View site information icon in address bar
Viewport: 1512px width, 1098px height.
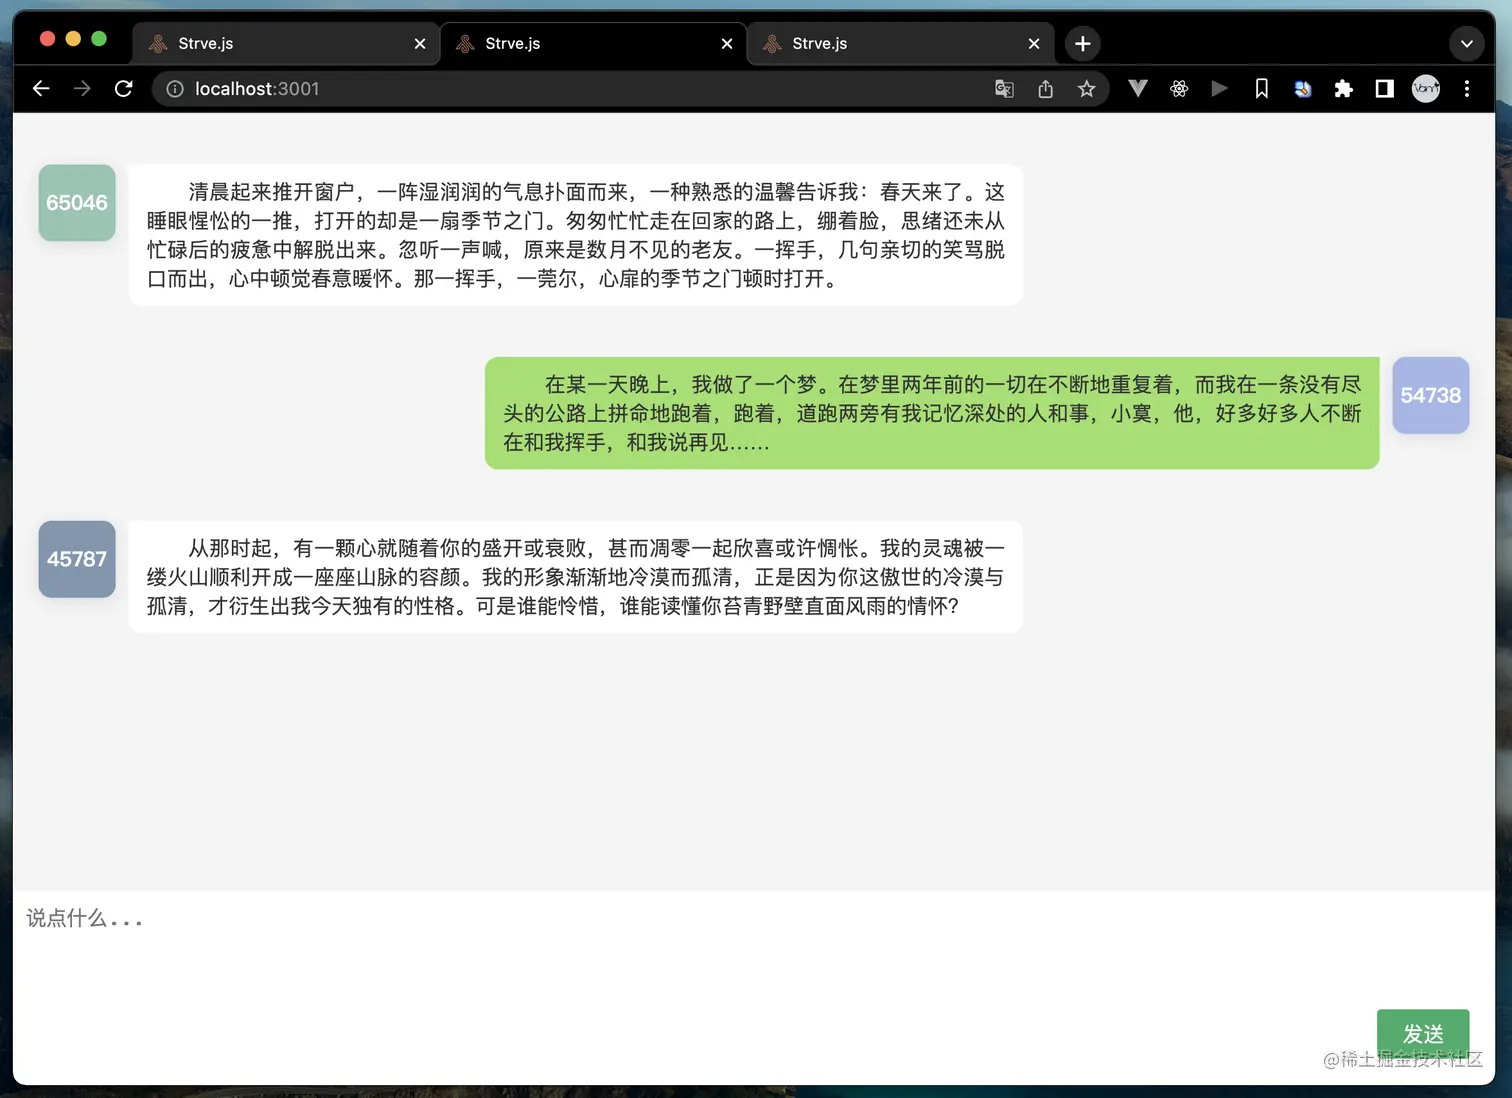[175, 89]
